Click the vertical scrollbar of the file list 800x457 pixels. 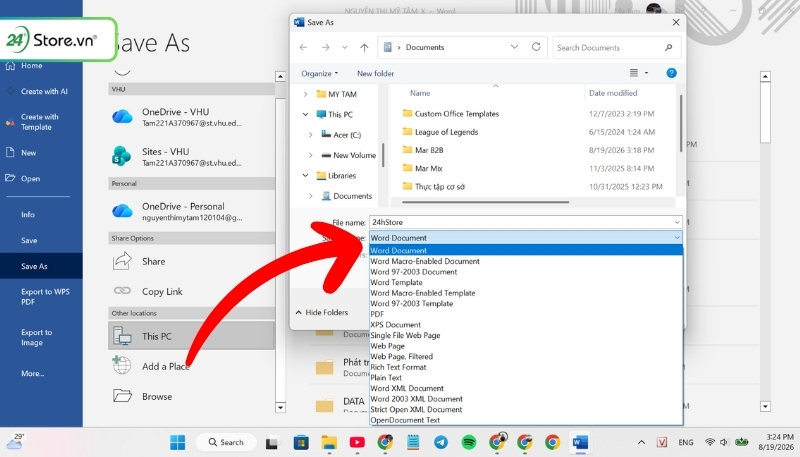click(681, 123)
